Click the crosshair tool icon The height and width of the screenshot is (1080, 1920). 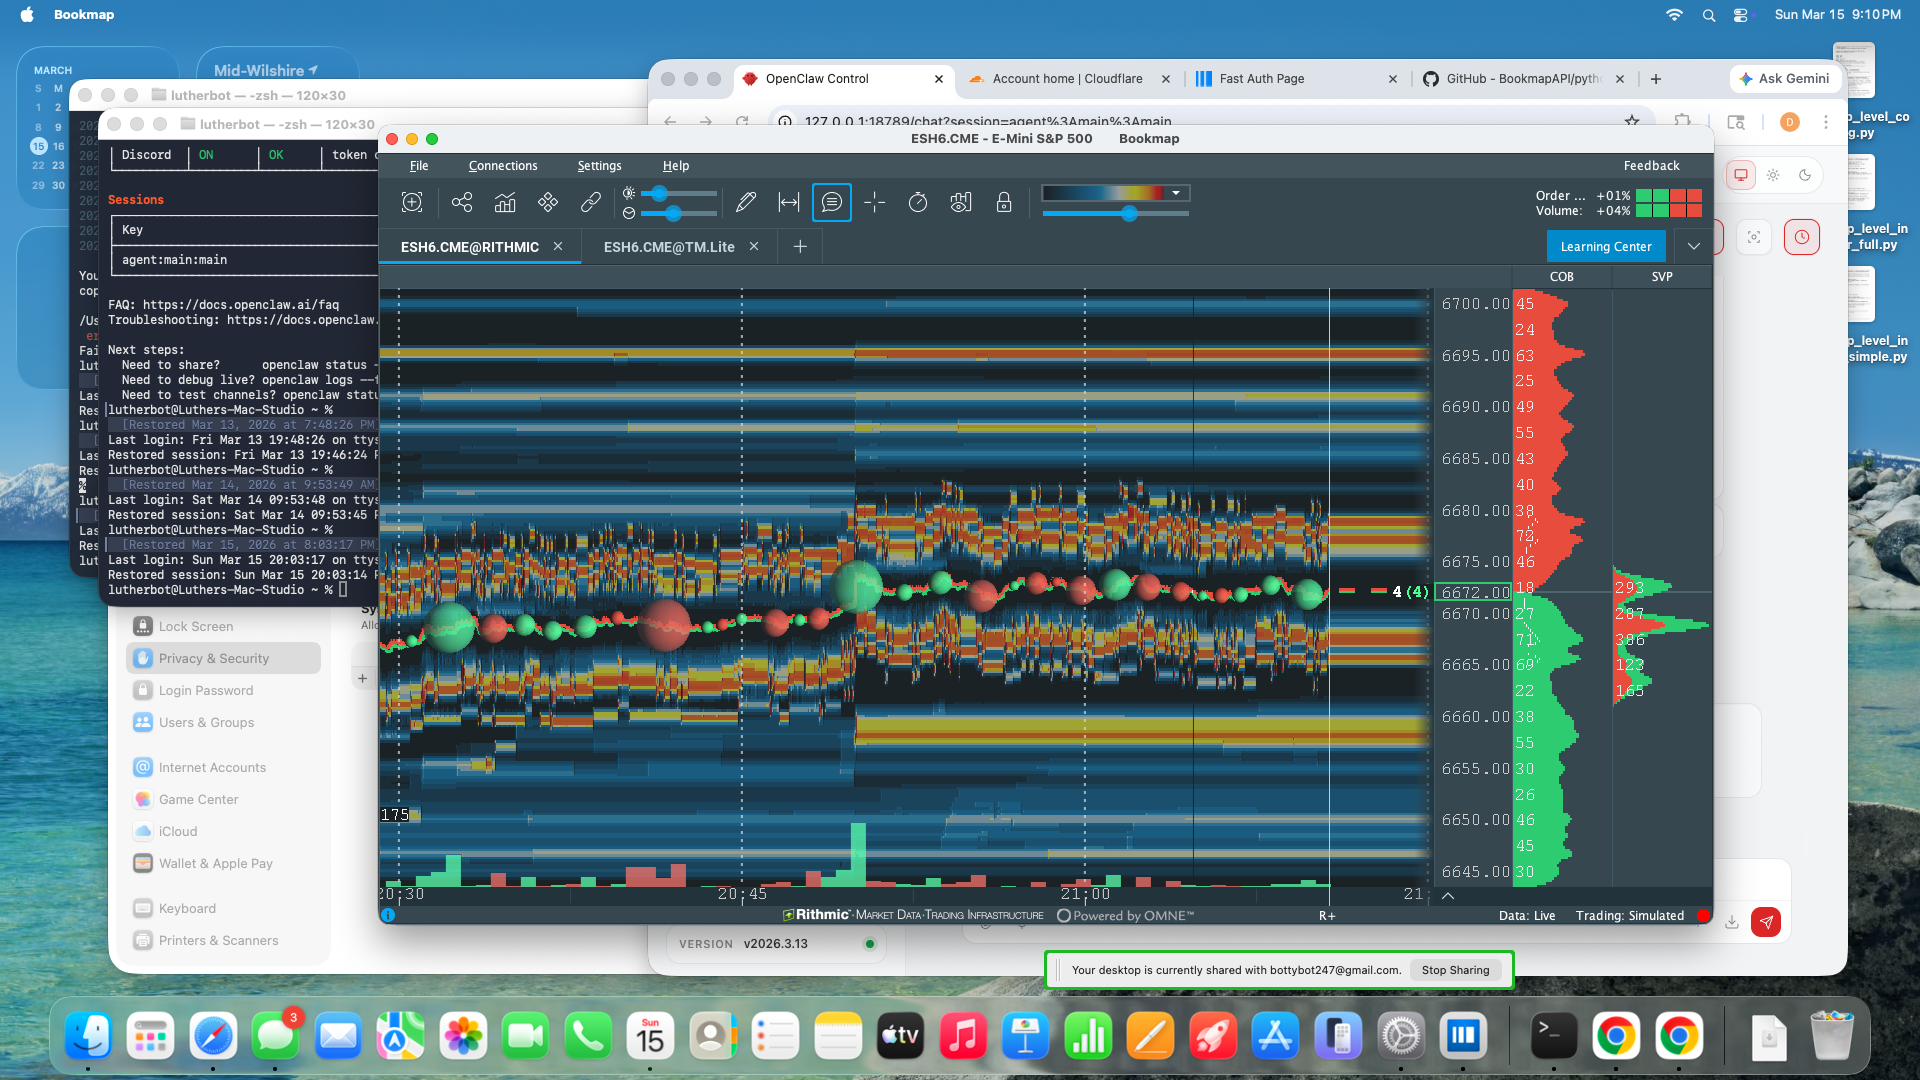pyautogui.click(x=875, y=203)
